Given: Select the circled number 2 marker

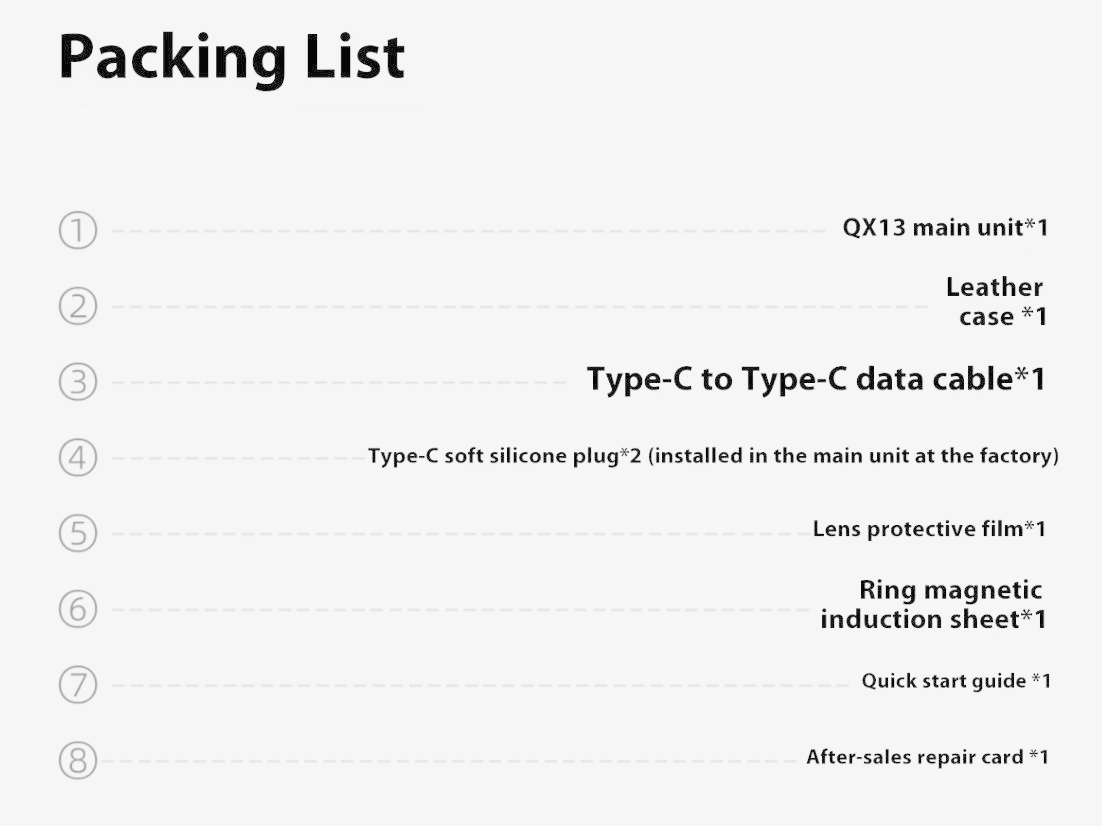Looking at the screenshot, I should pos(77,306).
